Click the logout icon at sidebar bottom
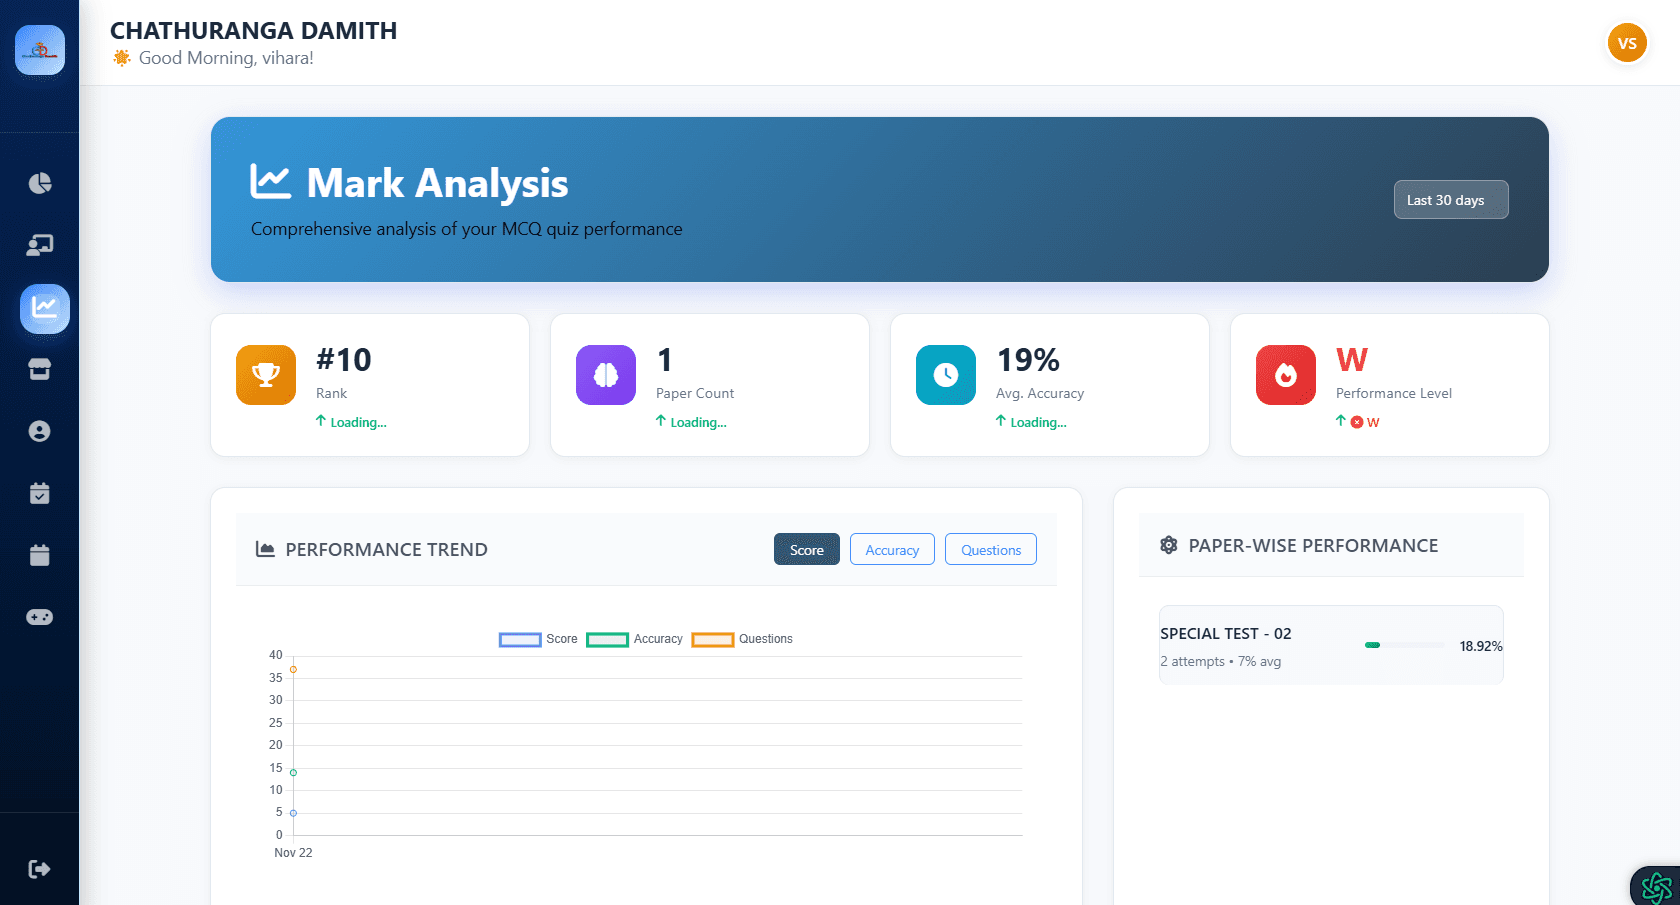The height and width of the screenshot is (905, 1680). pyautogui.click(x=39, y=869)
